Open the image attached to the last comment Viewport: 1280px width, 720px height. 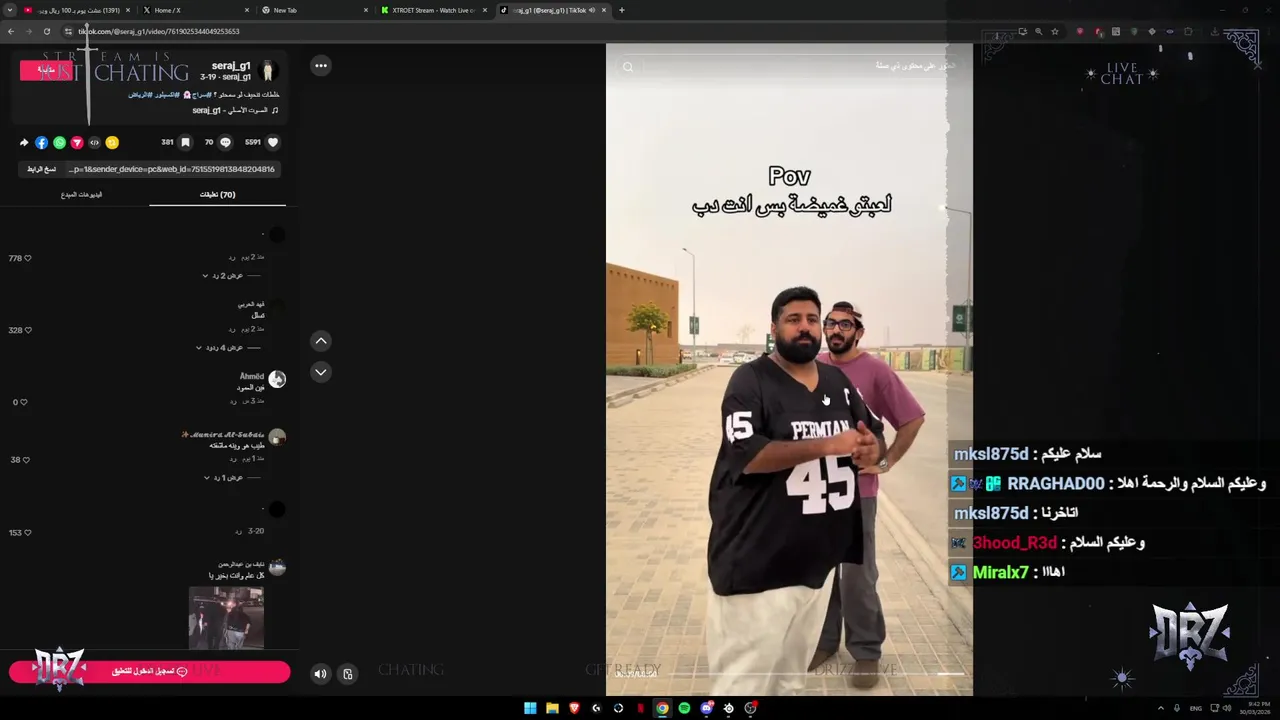226,618
